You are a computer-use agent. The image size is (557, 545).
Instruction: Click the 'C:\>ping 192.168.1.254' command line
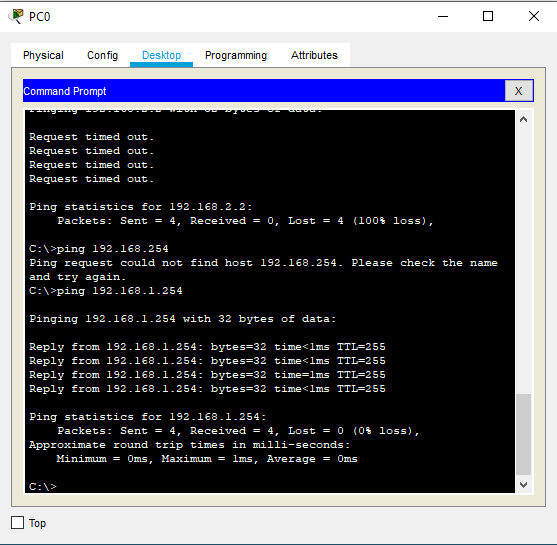[106, 291]
